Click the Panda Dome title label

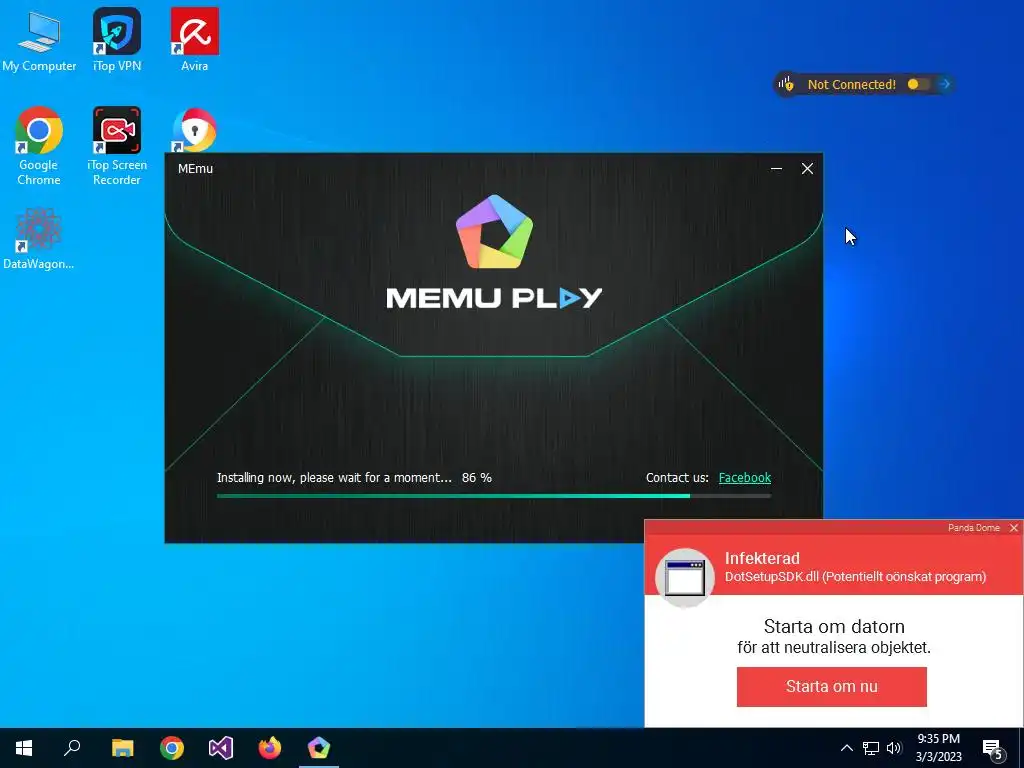[974, 528]
